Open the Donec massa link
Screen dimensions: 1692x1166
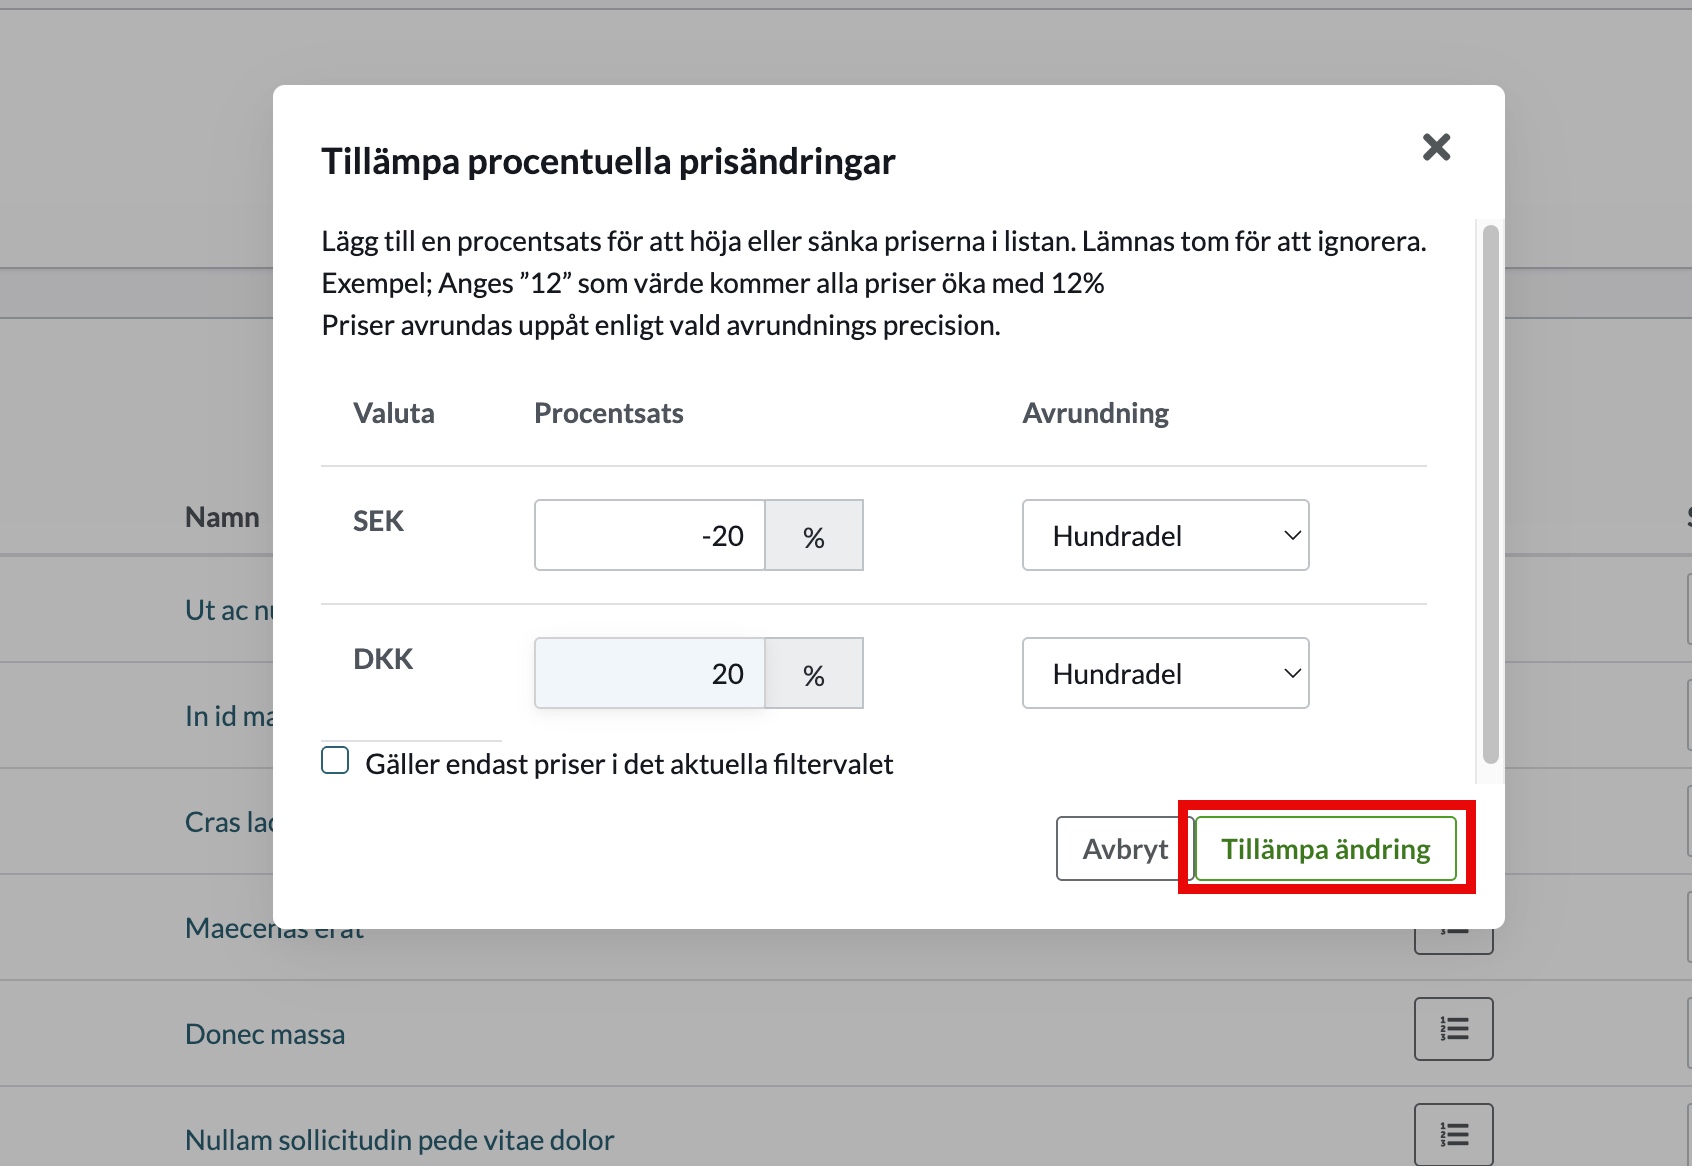tap(265, 1034)
